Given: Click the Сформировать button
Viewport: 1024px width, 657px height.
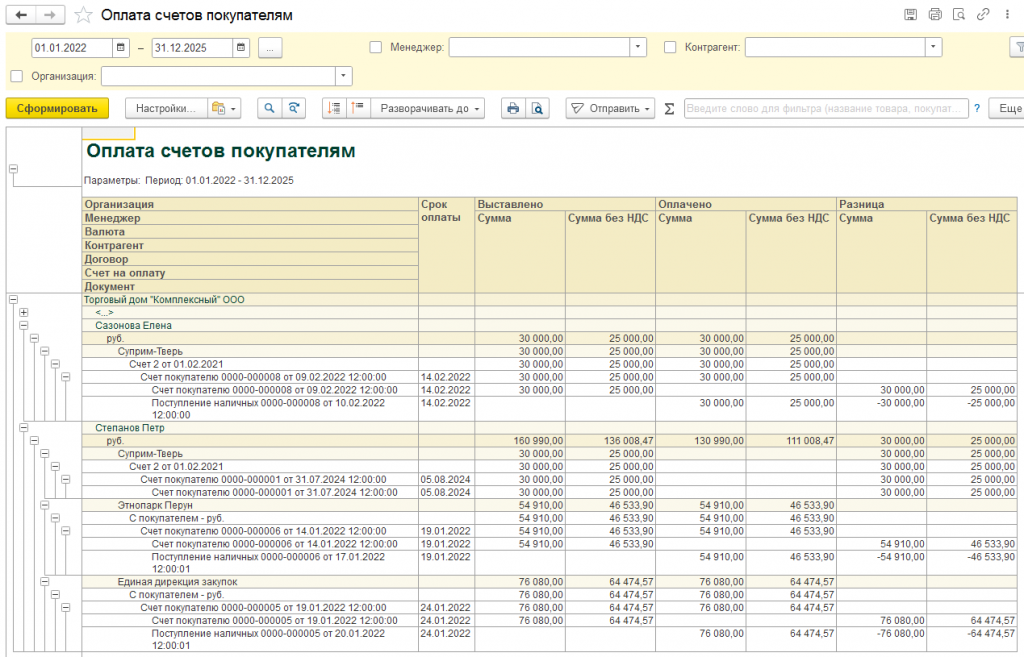Looking at the screenshot, I should click(x=57, y=108).
